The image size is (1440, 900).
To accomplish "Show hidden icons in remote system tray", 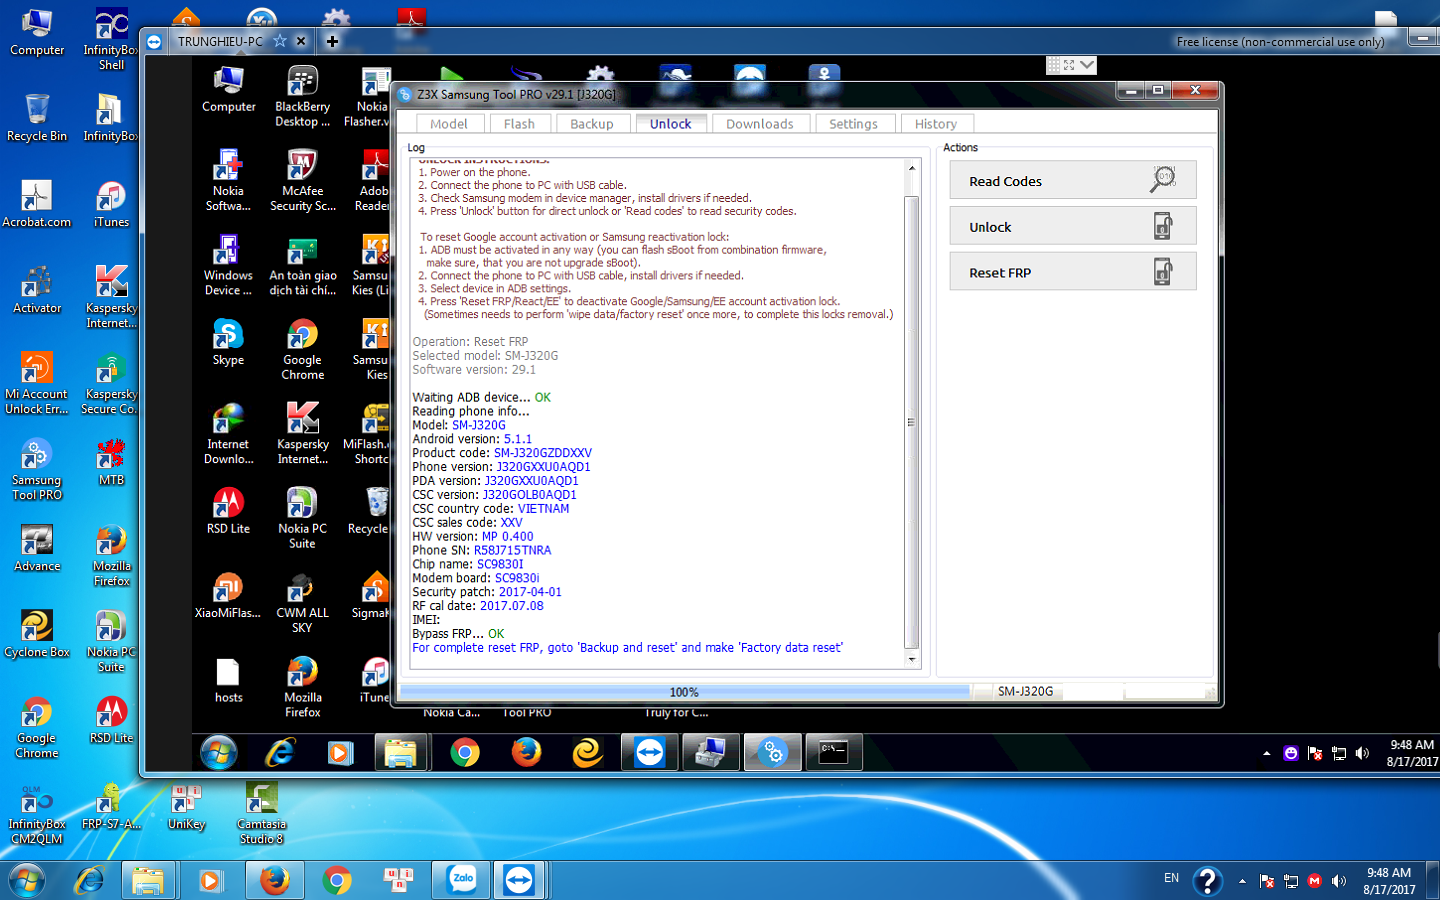I will (1266, 753).
